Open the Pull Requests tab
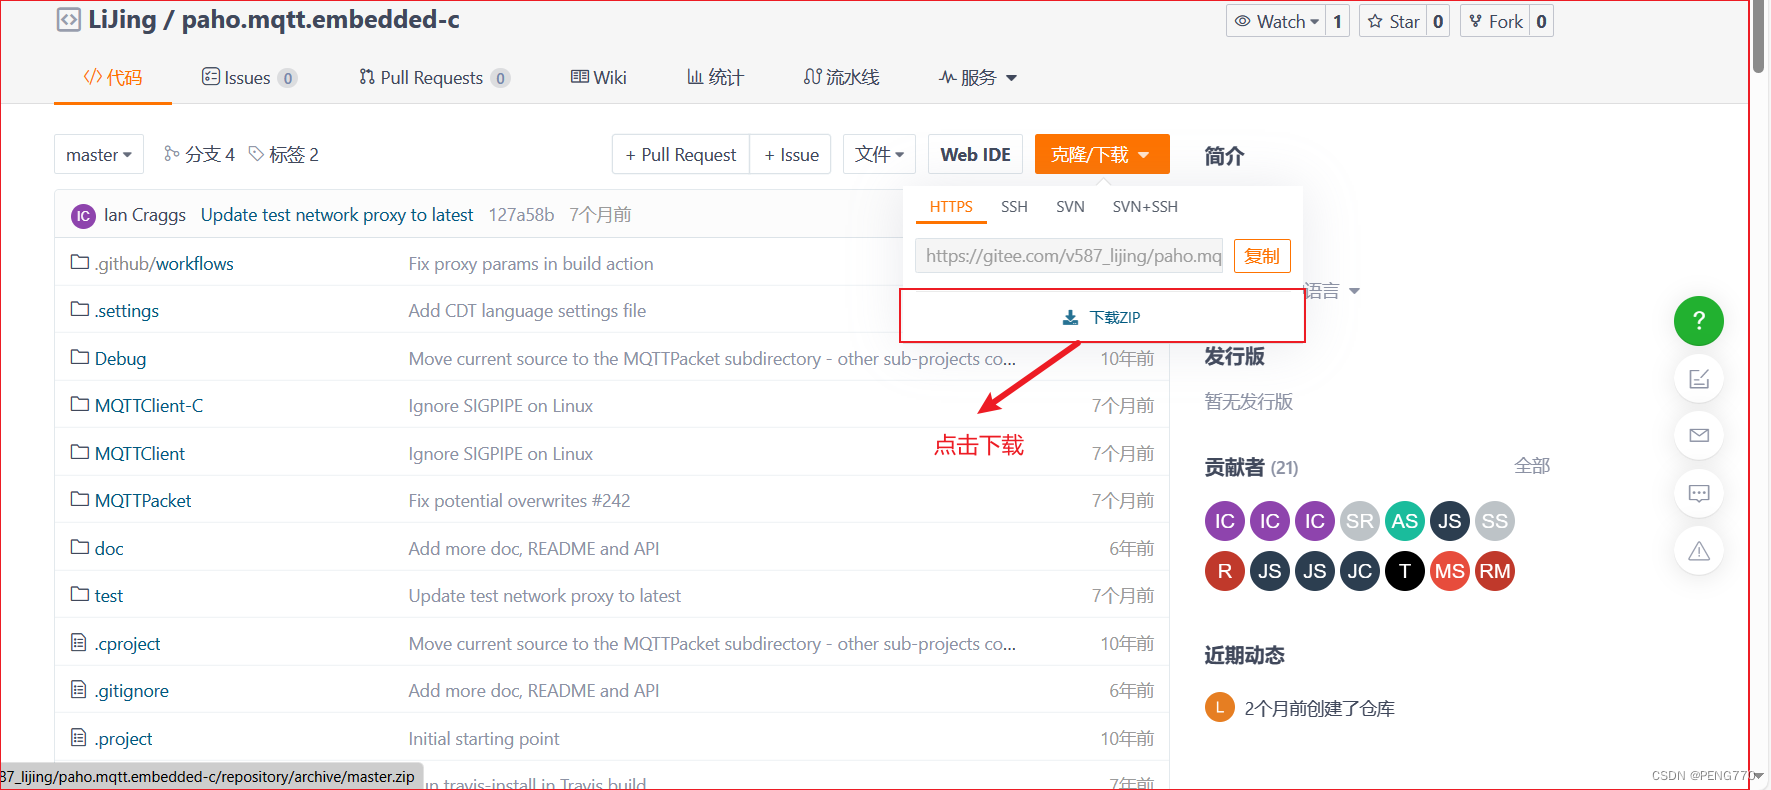Image resolution: width=1771 pixels, height=790 pixels. coord(434,78)
